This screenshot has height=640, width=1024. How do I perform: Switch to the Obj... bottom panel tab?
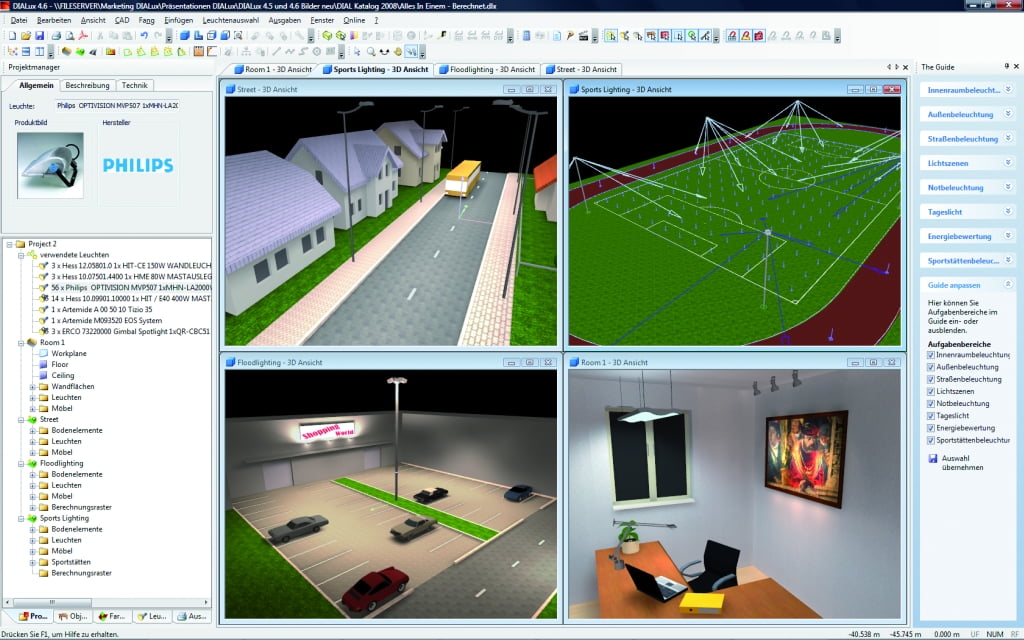click(72, 616)
